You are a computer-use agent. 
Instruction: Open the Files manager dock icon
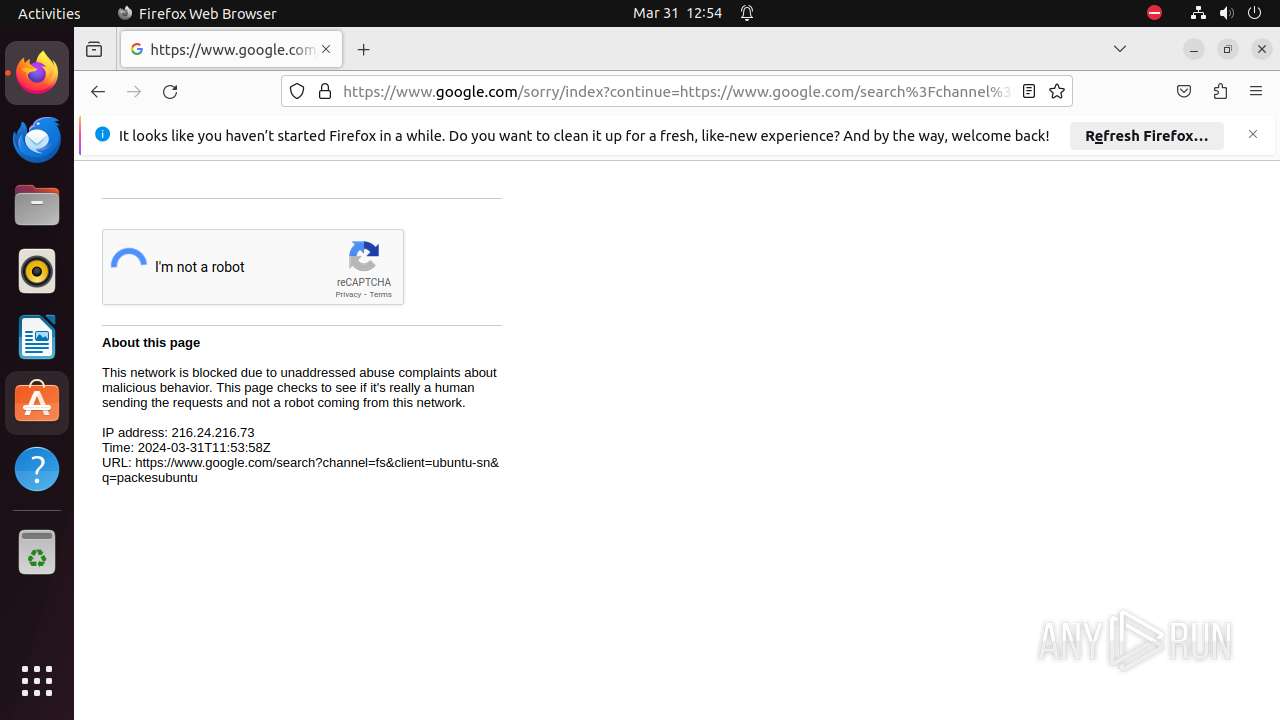click(x=37, y=205)
